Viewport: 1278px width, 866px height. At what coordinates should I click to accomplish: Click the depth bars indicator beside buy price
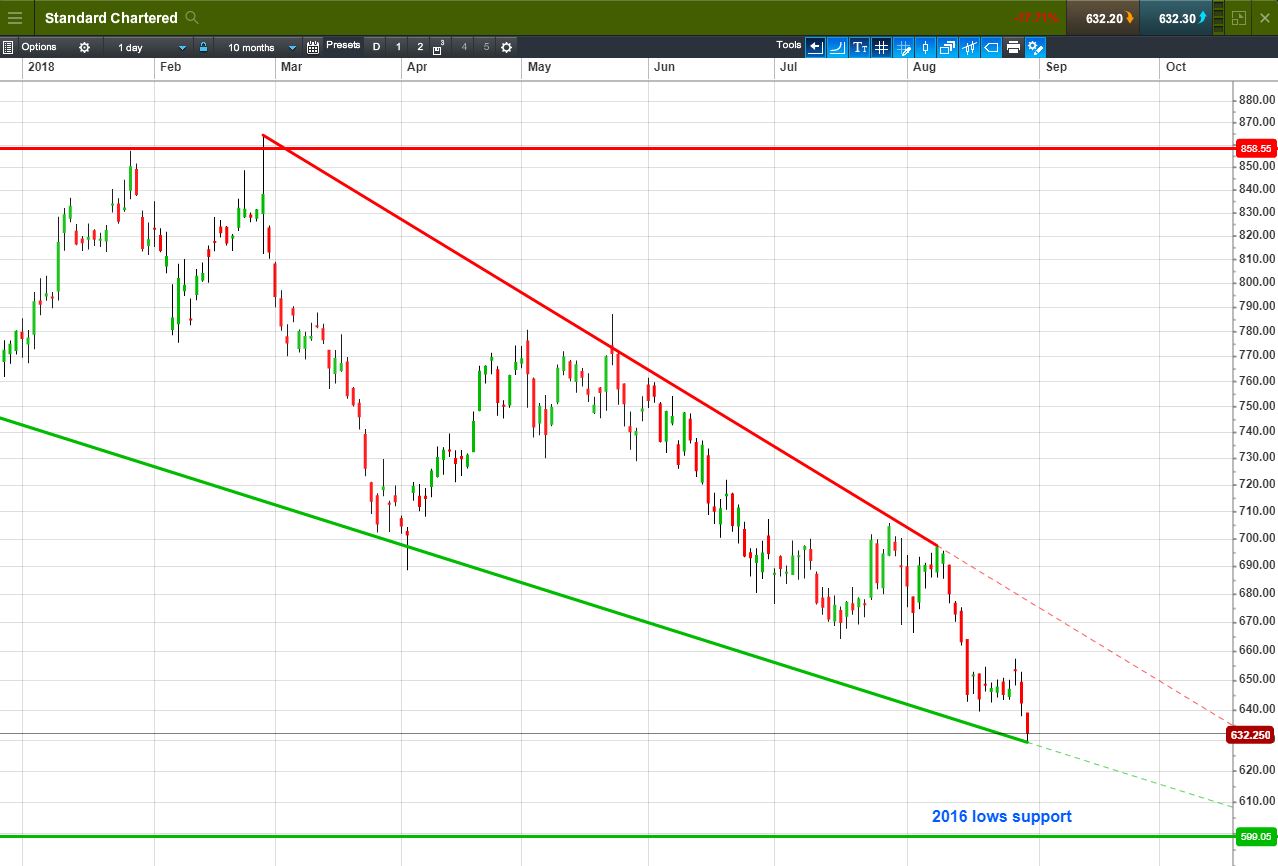1217,18
